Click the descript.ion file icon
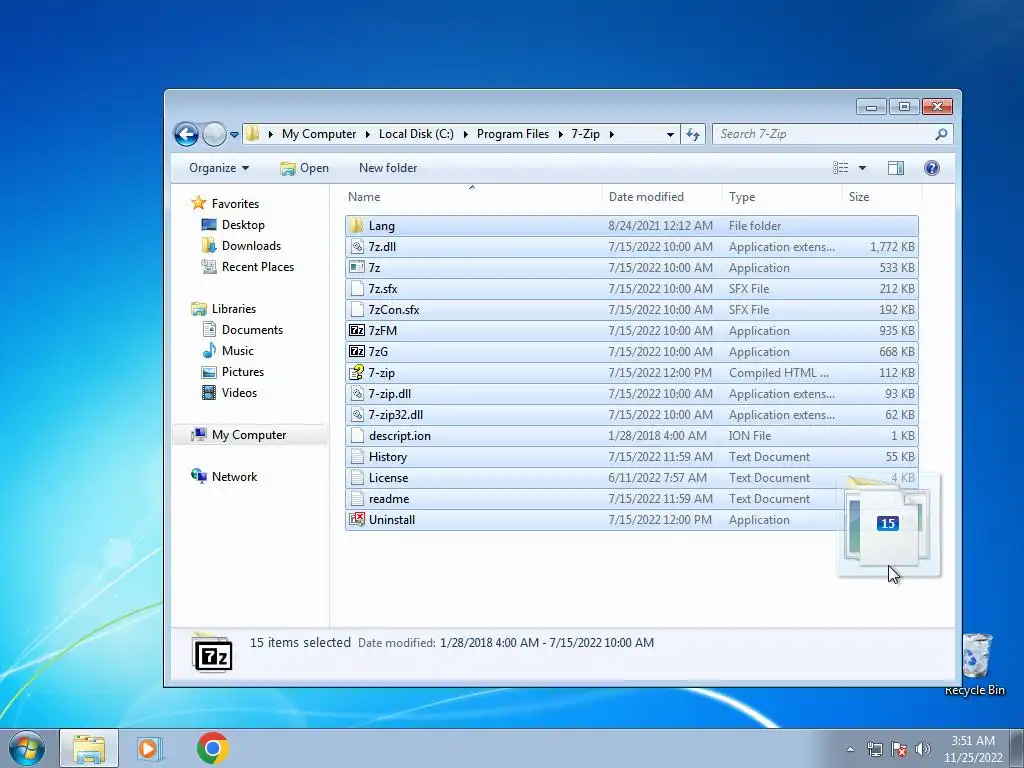 coord(357,436)
